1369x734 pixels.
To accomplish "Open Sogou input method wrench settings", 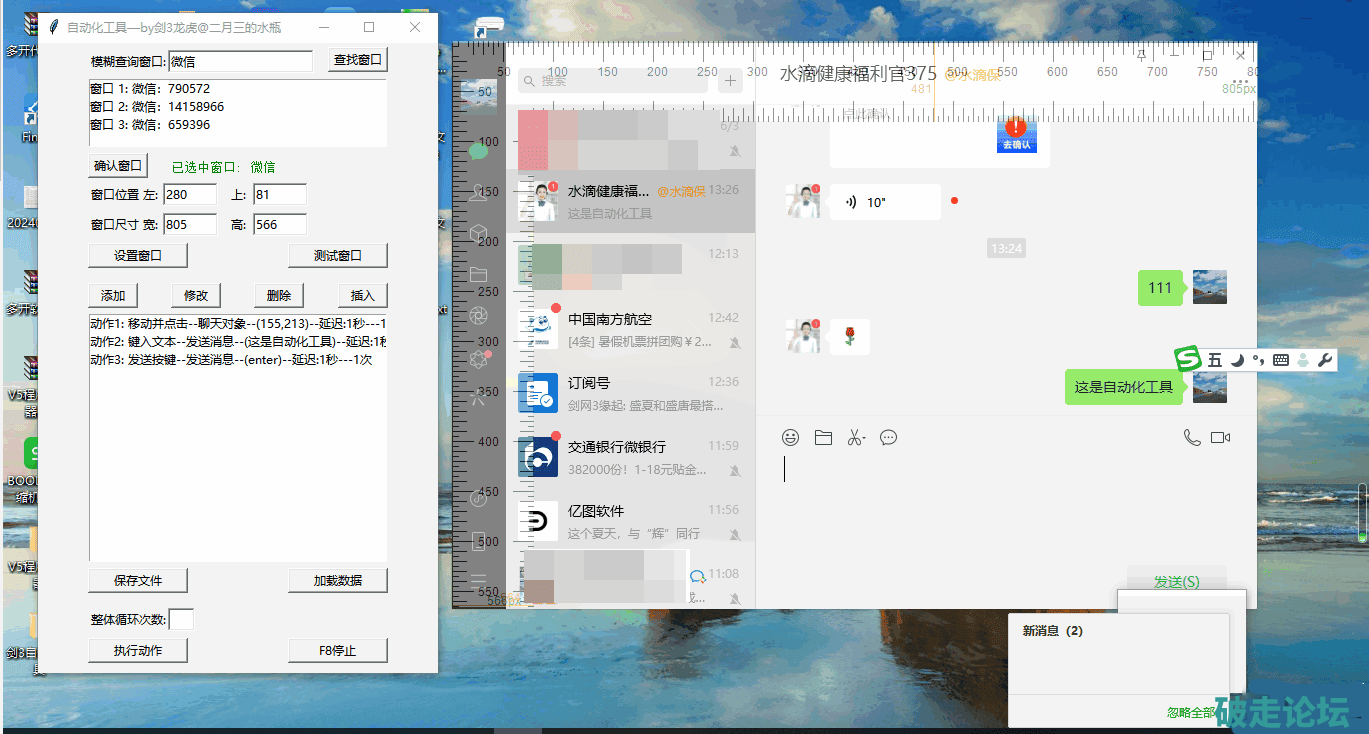I will click(x=1326, y=360).
